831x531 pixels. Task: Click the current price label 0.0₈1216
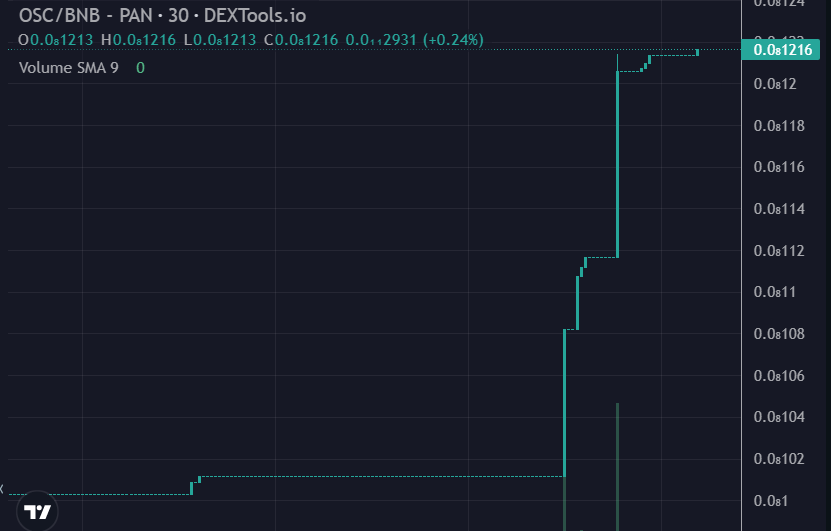click(x=781, y=50)
